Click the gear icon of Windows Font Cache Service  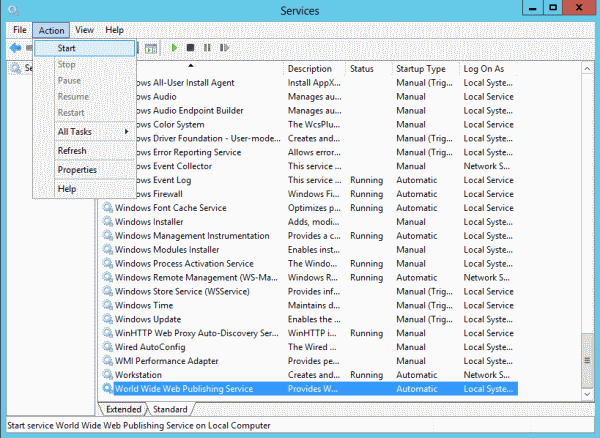pos(108,208)
